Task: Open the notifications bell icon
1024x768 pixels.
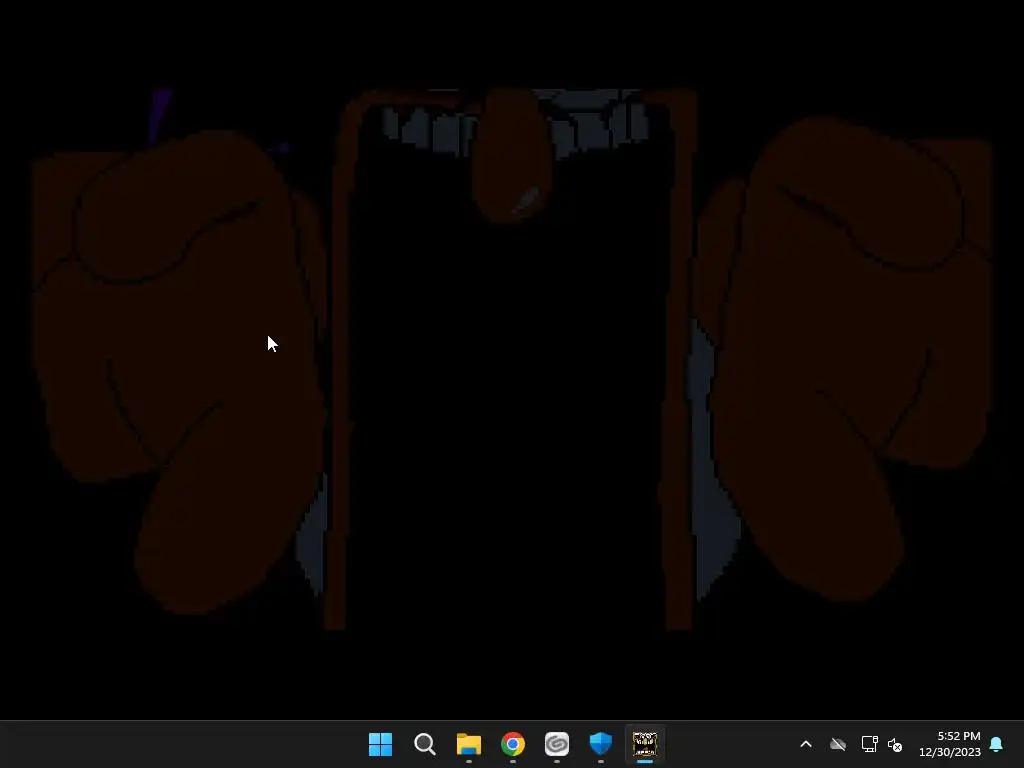Action: pos(996,744)
